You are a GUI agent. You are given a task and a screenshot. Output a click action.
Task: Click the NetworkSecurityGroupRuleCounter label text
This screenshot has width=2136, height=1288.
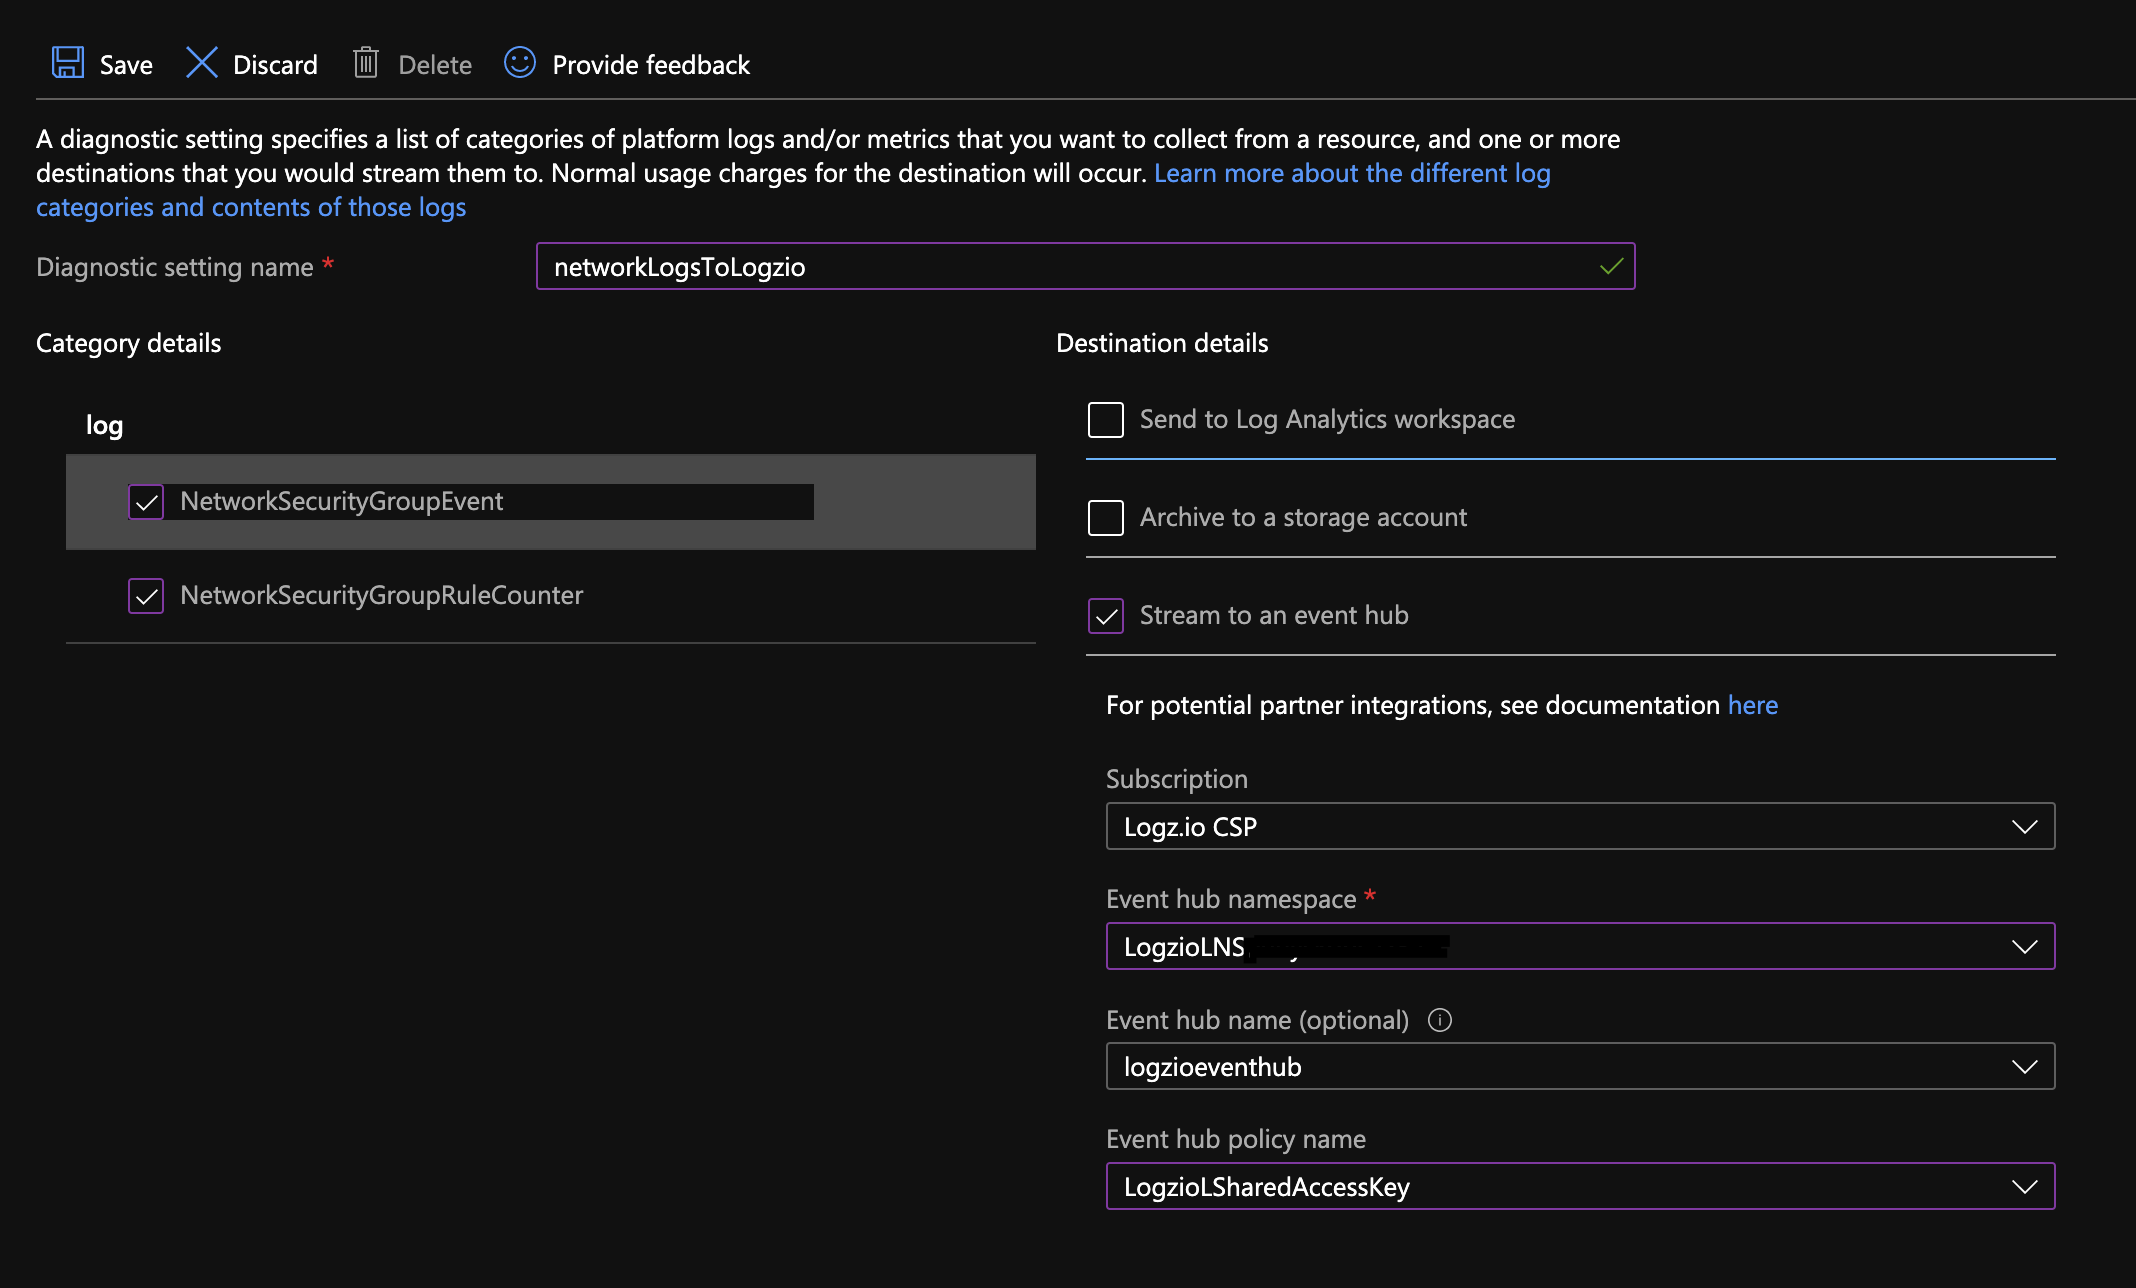pos(381,595)
